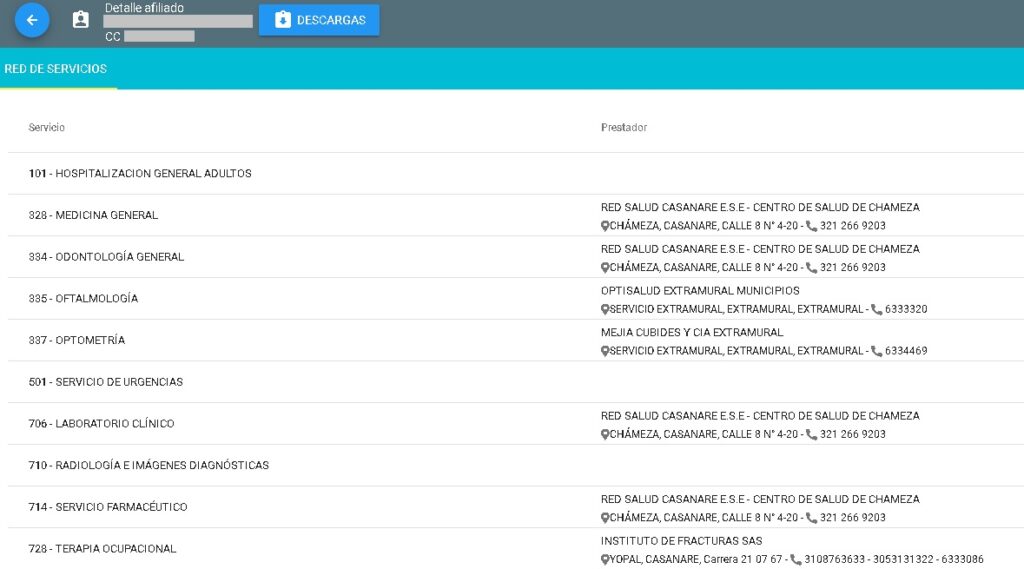Select row 337 - OPTOMETRÍA
The height and width of the screenshot is (569, 1024).
pos(516,340)
